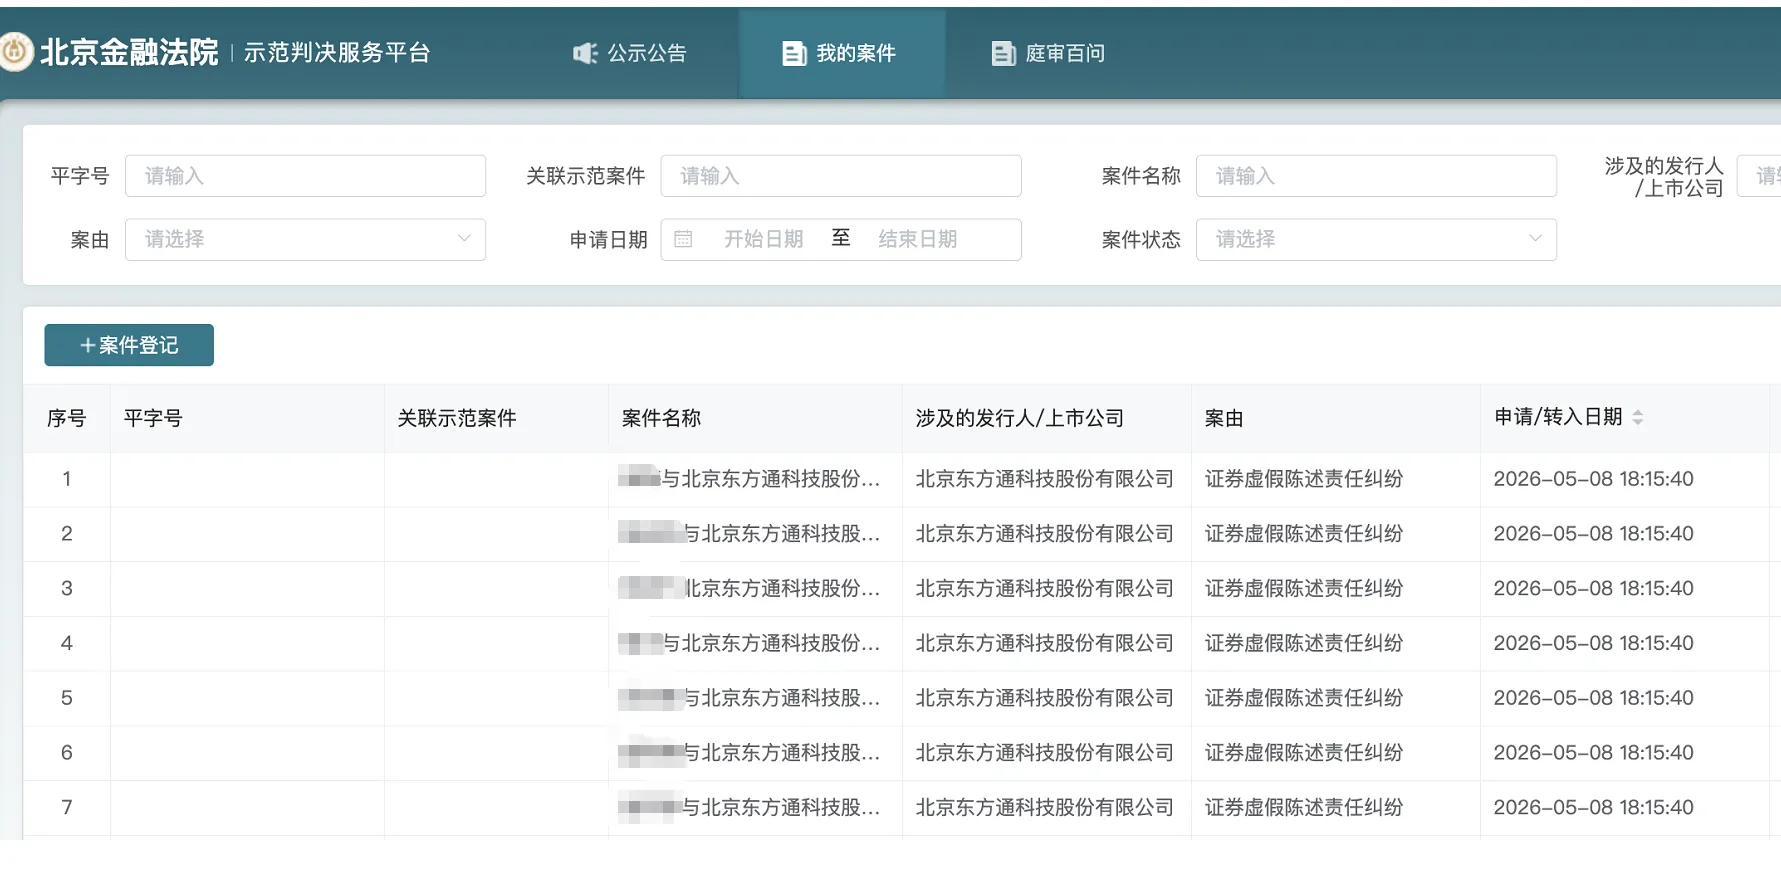Click the 序号 column header

67,418
